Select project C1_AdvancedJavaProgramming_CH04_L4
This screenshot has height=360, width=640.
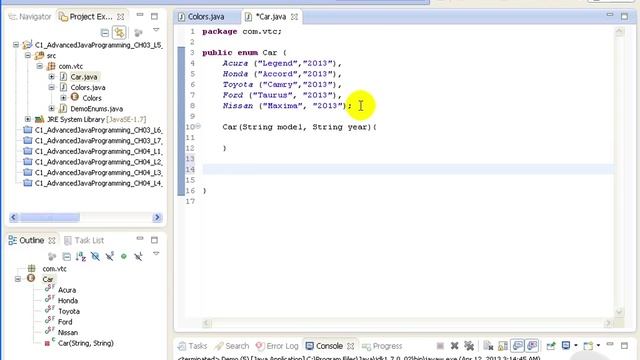[x=98, y=183]
